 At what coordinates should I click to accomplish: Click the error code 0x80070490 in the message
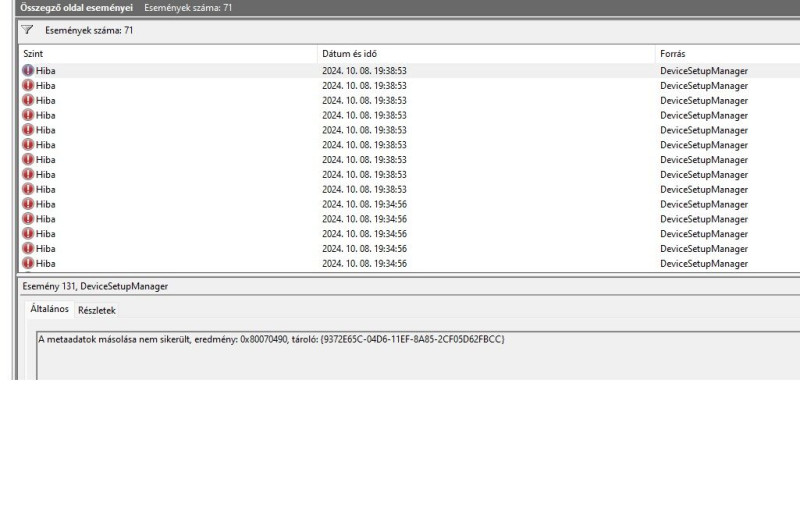(264, 339)
